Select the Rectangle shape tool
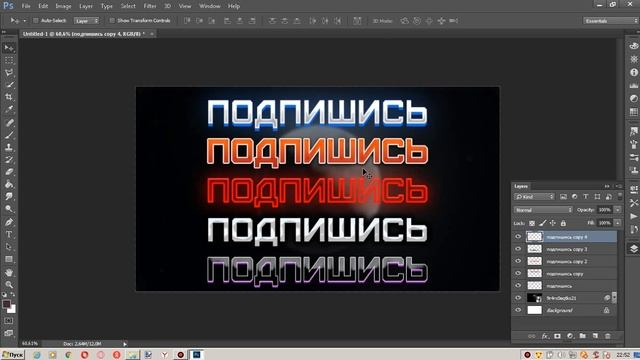 tap(9, 259)
